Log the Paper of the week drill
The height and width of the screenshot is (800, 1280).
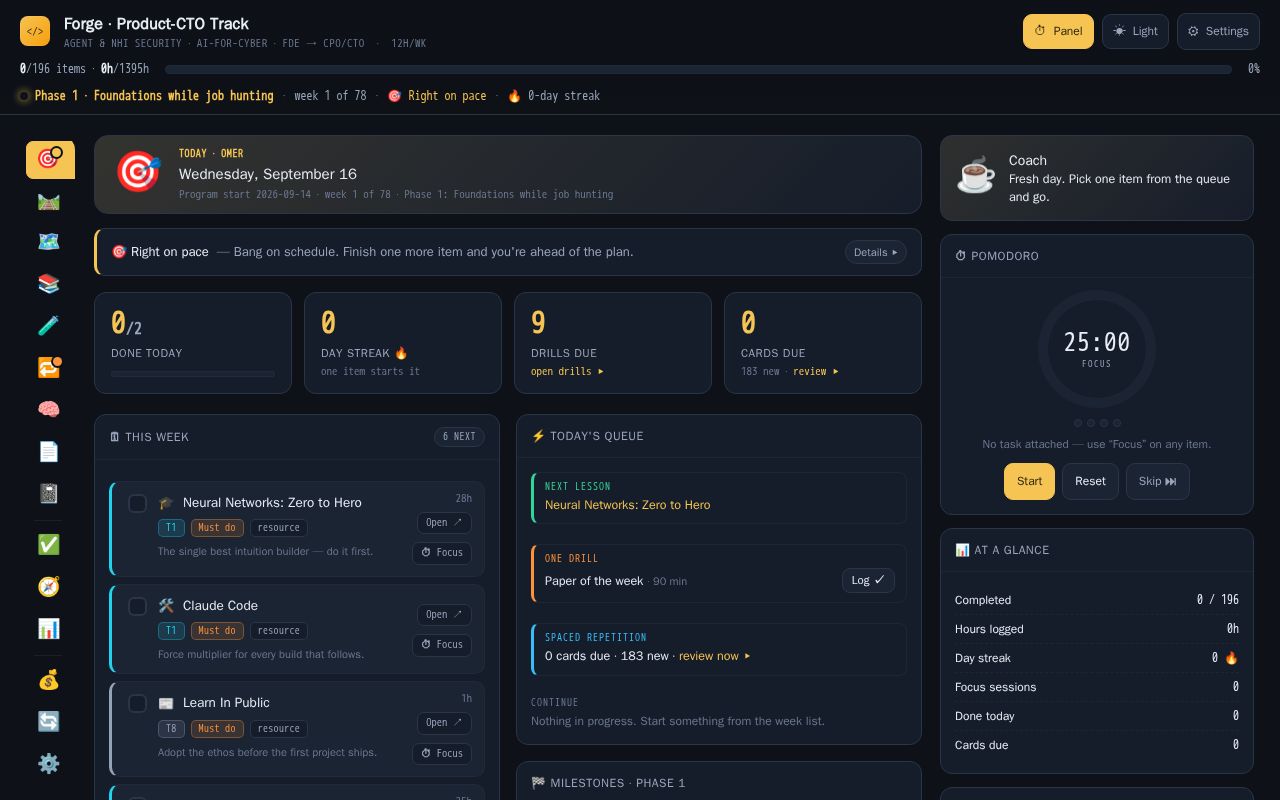coord(868,580)
